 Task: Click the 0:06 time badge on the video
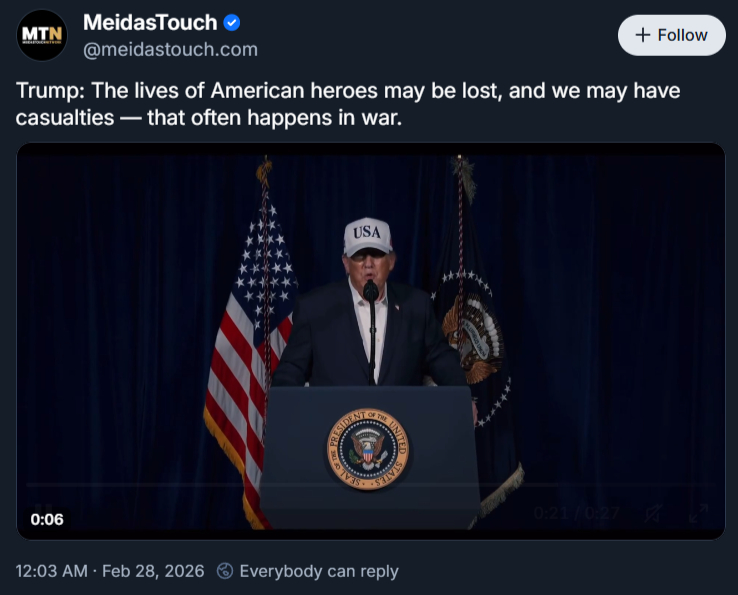click(47, 519)
